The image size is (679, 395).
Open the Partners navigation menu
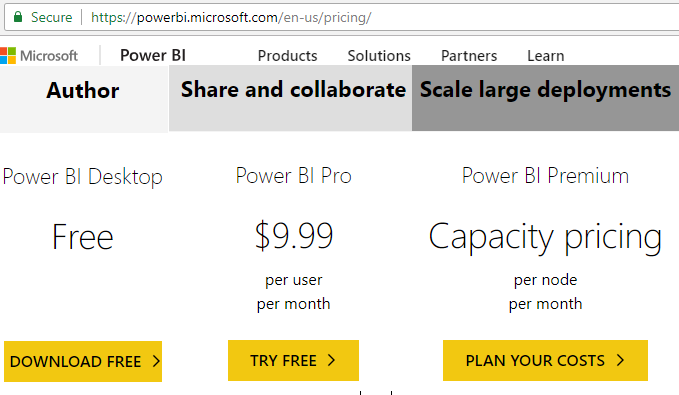(x=469, y=56)
